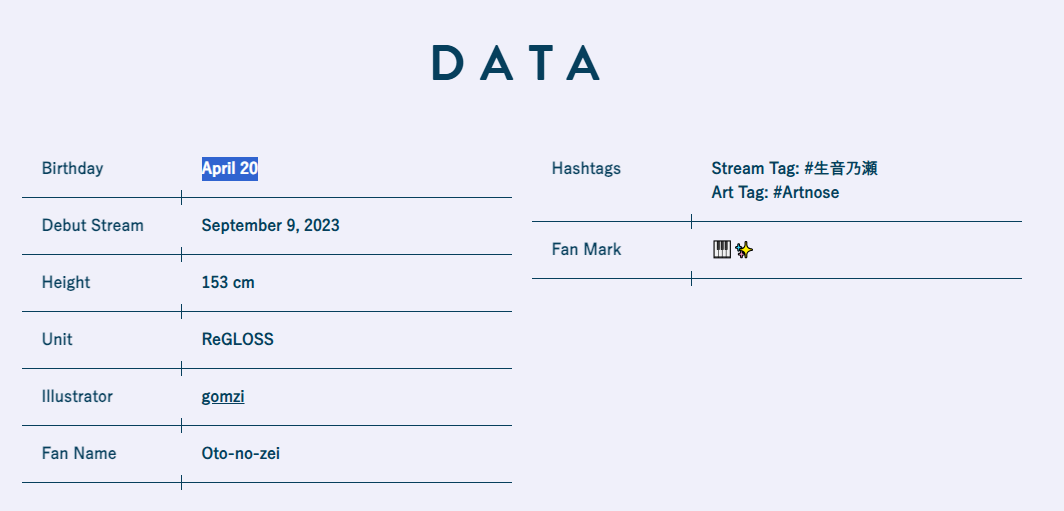The image size is (1064, 511).
Task: Click the ReGLOSS unit name
Action: coord(237,340)
